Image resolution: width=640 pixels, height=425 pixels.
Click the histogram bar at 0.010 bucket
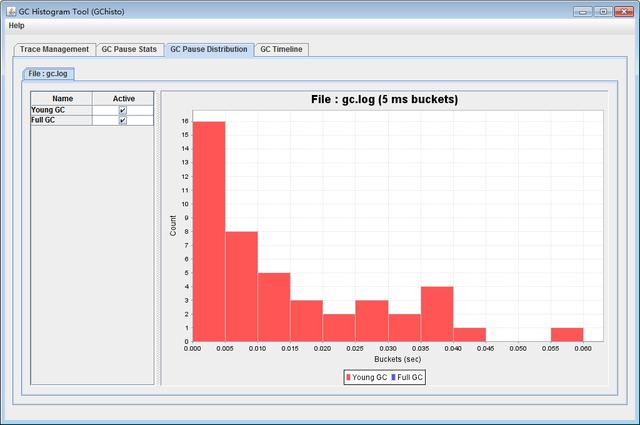pos(274,307)
